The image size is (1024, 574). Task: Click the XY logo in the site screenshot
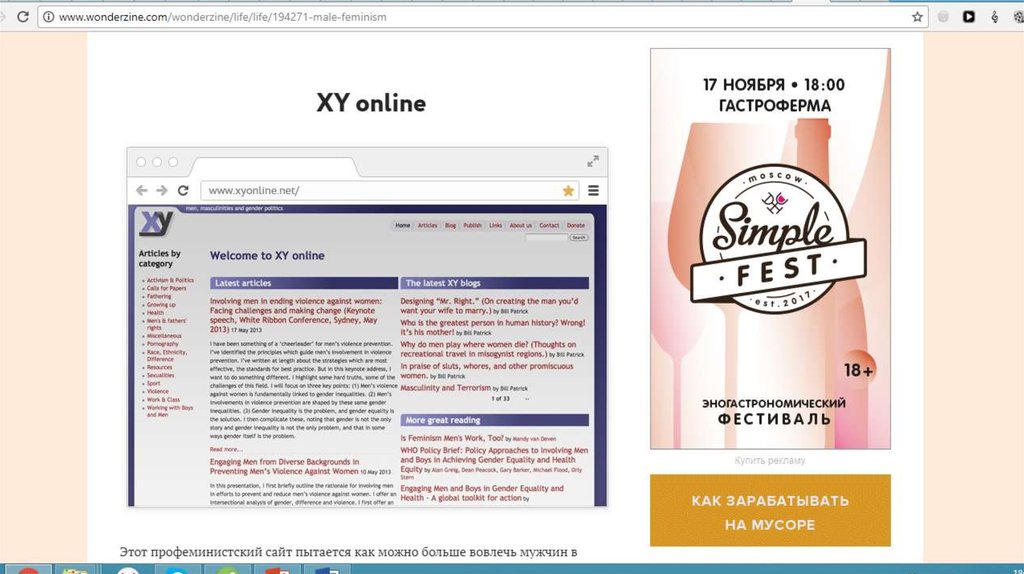coord(155,222)
